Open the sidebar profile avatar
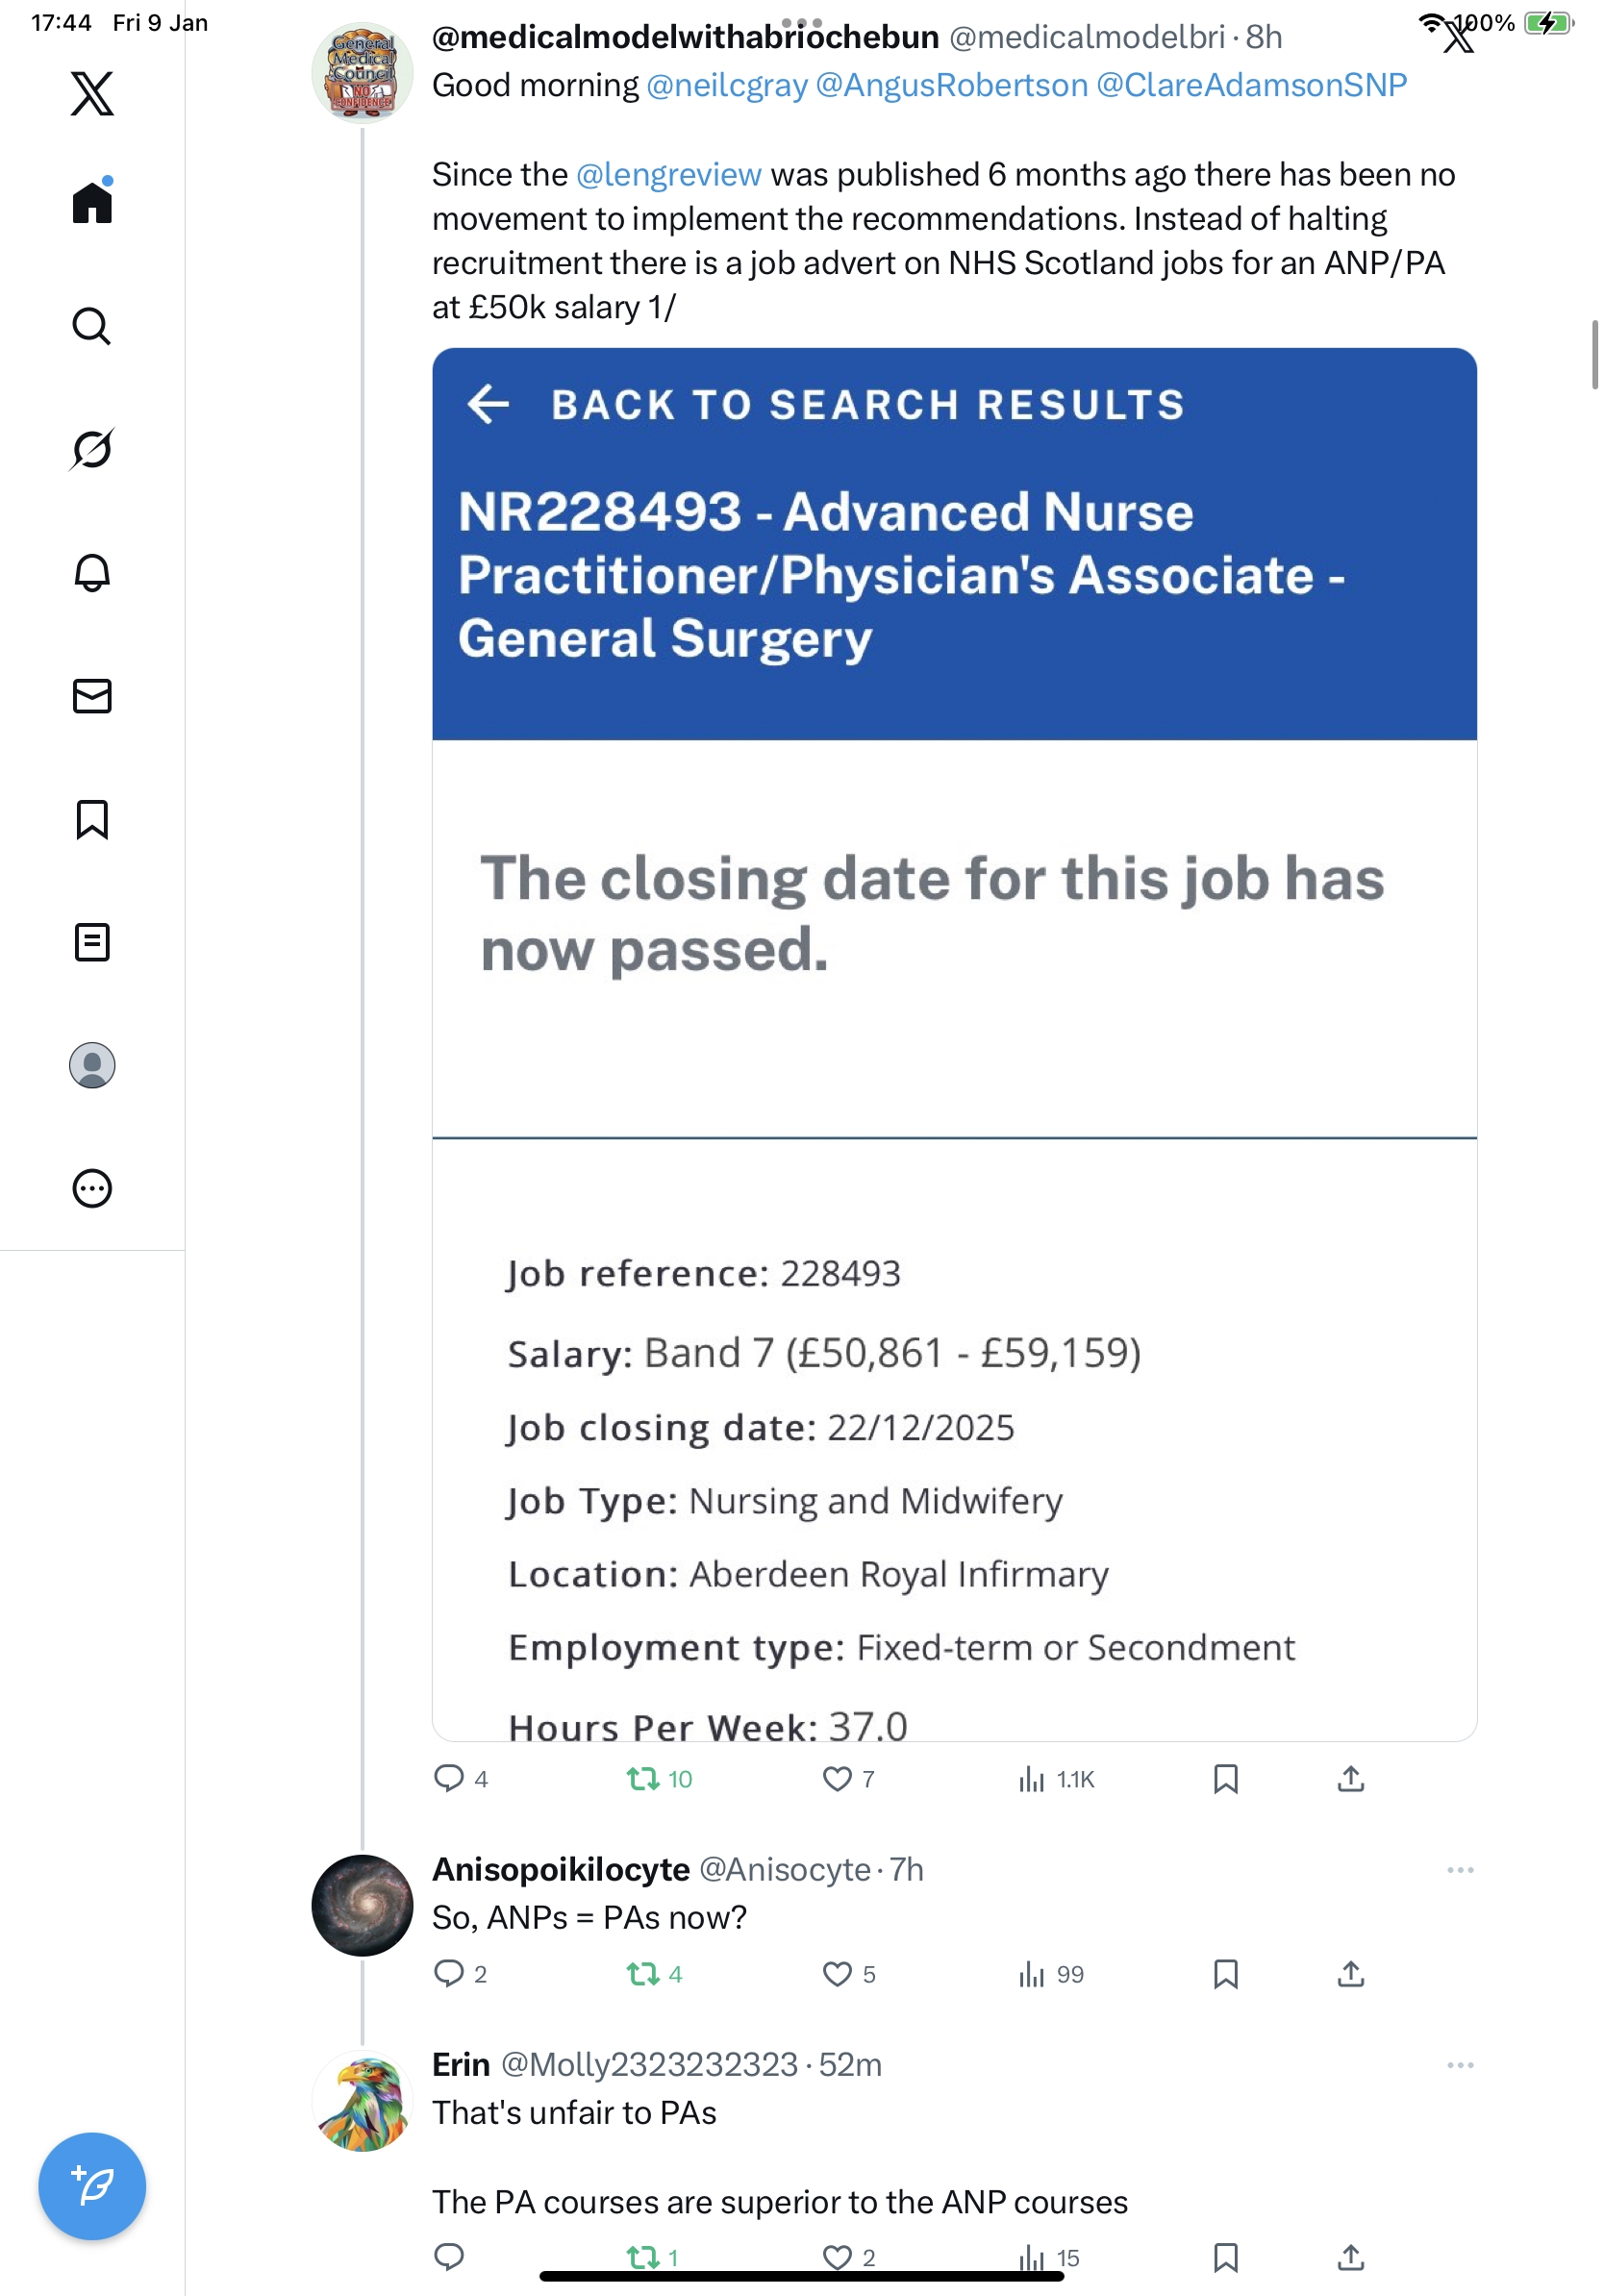 point(92,1065)
